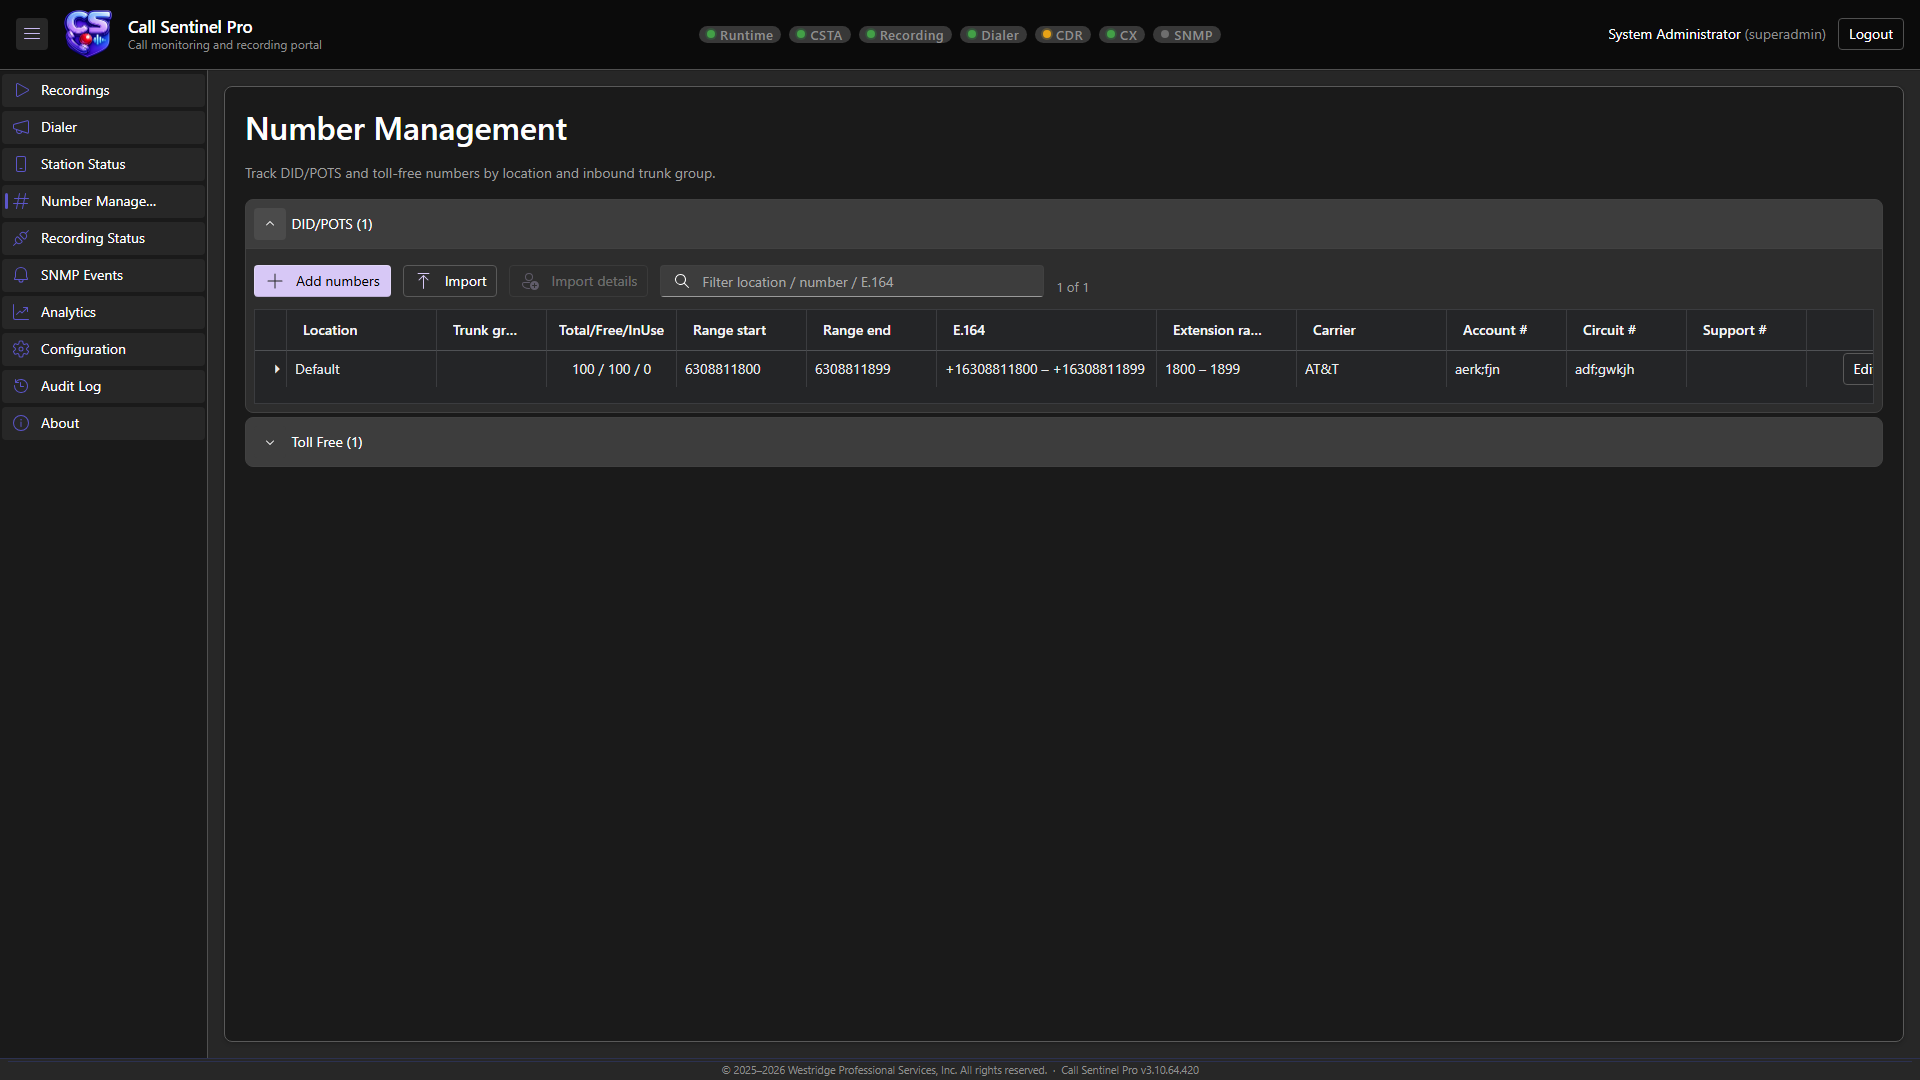Click the Range start column header

tap(741, 330)
